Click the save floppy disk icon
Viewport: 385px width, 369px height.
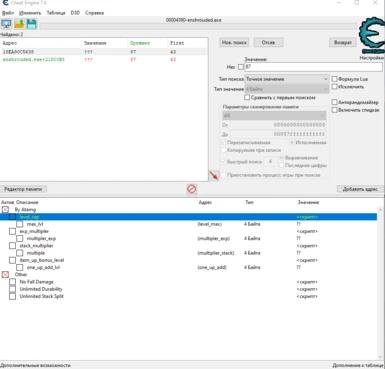tap(32, 24)
